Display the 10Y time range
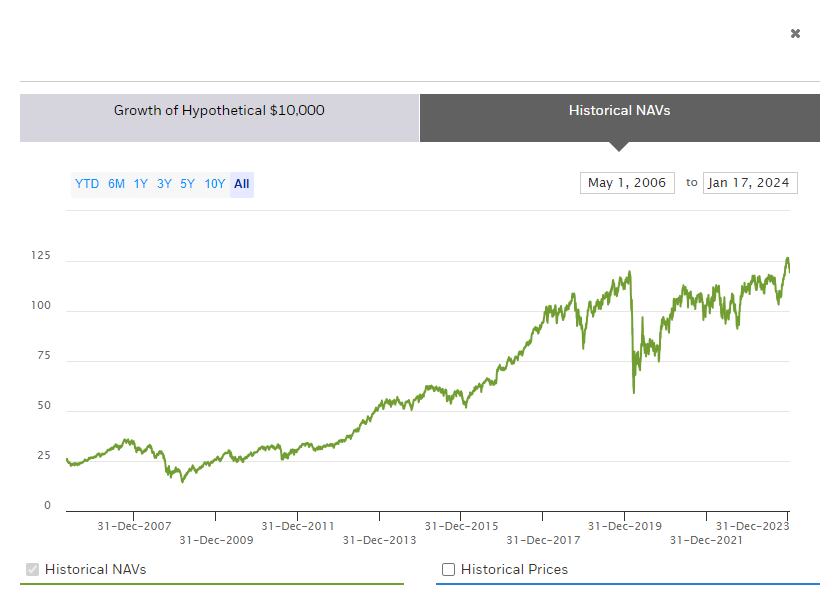This screenshot has width=823, height=613. click(214, 184)
